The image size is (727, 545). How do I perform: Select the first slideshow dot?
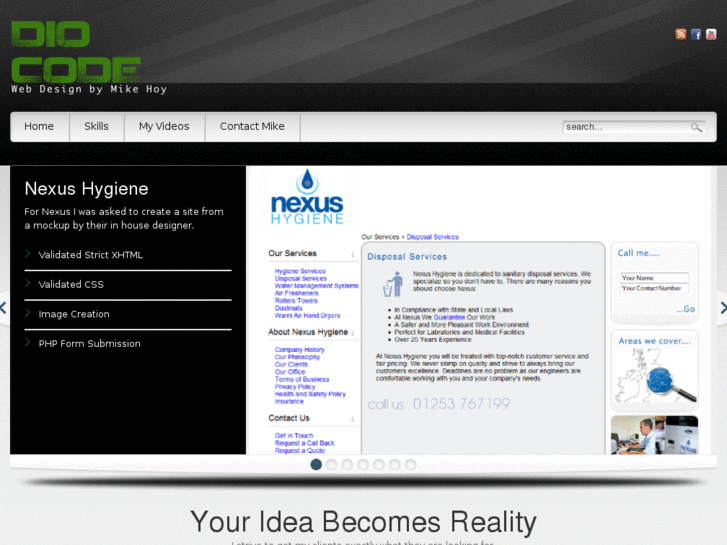point(316,464)
